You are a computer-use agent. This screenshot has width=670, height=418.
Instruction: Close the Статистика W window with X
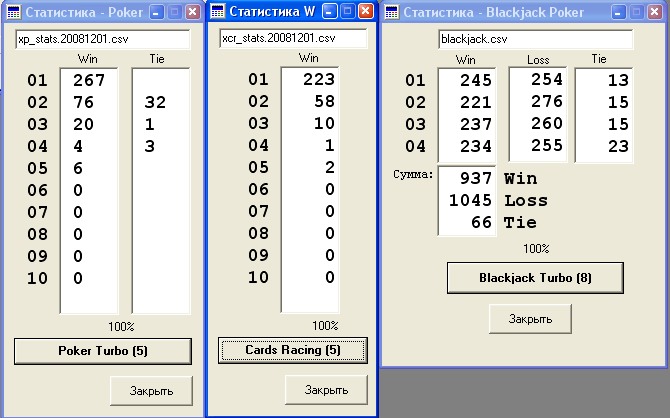click(x=364, y=12)
